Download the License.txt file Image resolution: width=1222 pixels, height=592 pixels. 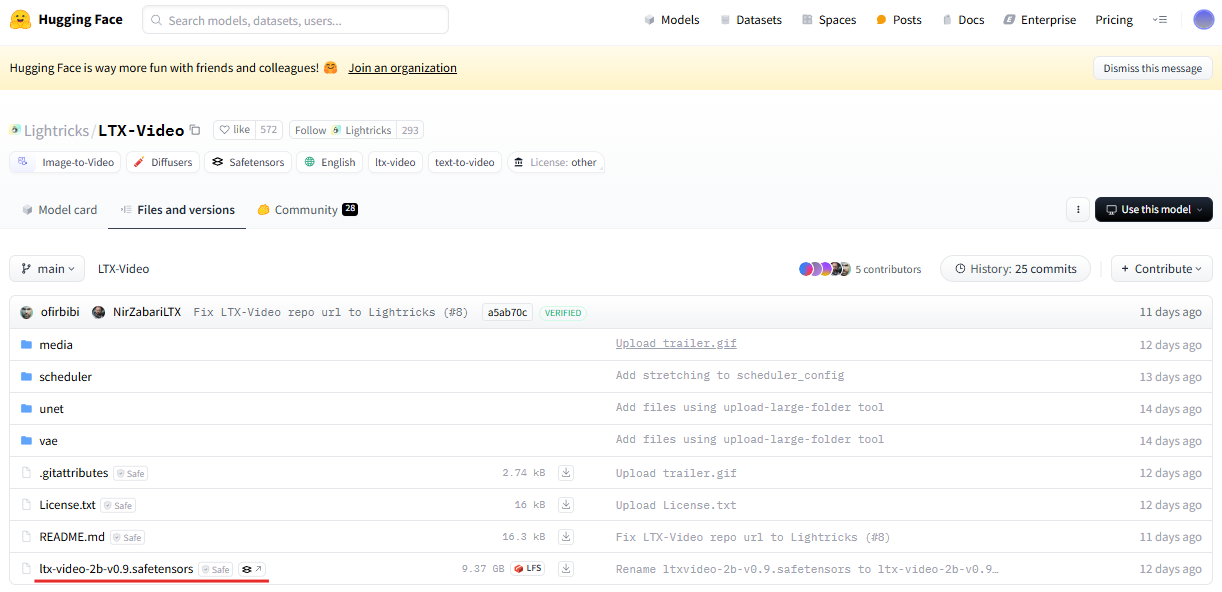pyautogui.click(x=566, y=505)
